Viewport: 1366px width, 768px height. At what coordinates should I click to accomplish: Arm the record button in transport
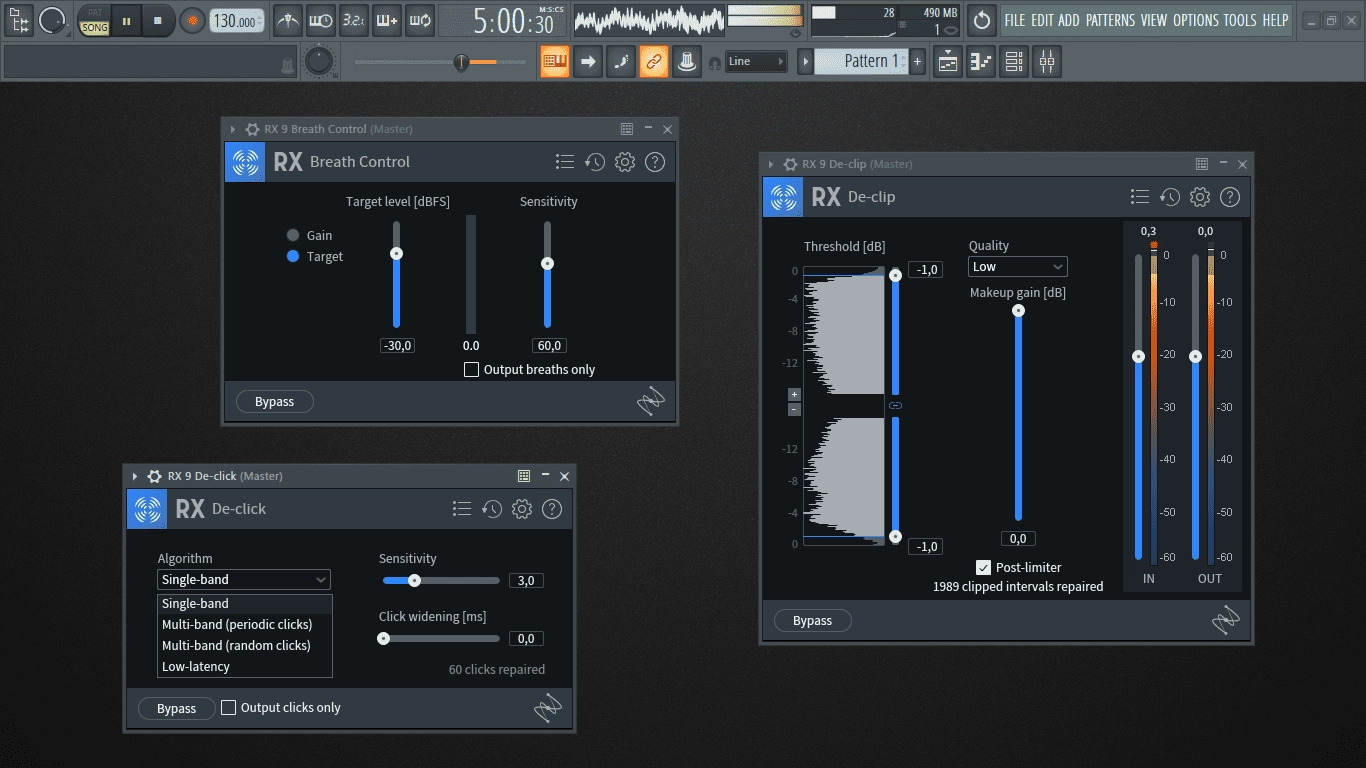click(x=192, y=20)
